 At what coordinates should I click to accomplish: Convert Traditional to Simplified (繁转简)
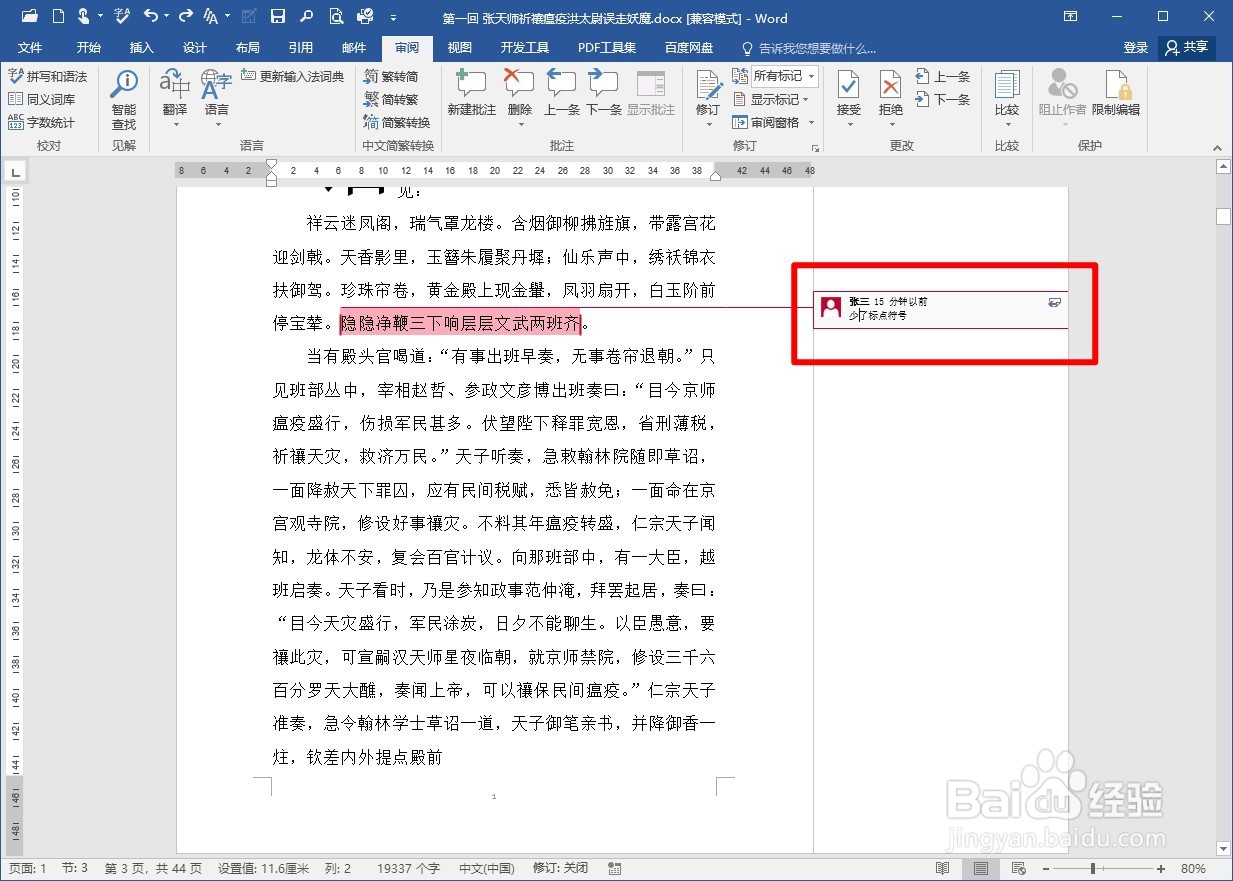point(391,76)
